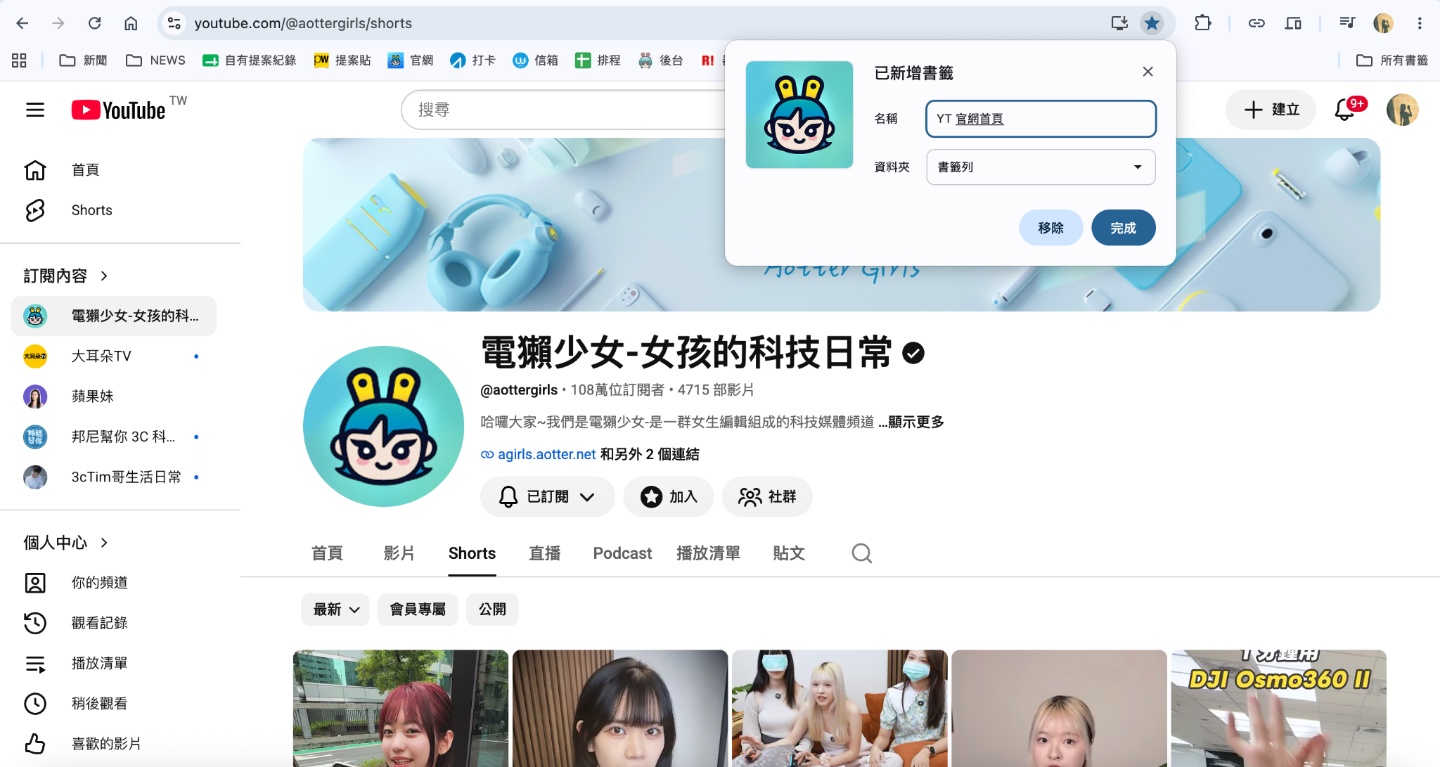
Task: Click the bookmark star icon
Action: pos(1152,23)
